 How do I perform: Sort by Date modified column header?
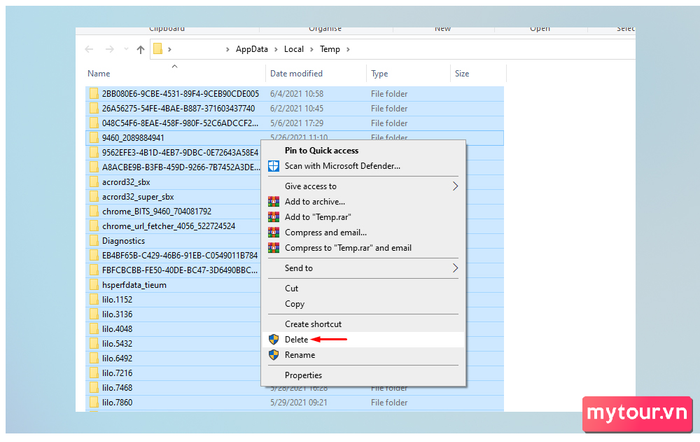coord(296,74)
